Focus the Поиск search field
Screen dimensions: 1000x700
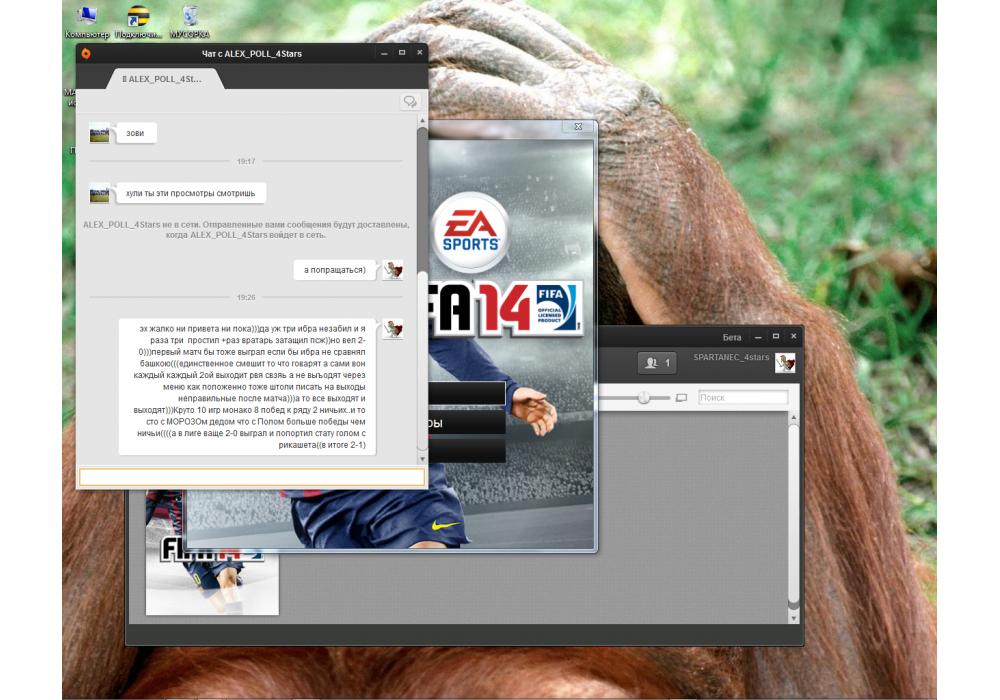tap(742, 398)
